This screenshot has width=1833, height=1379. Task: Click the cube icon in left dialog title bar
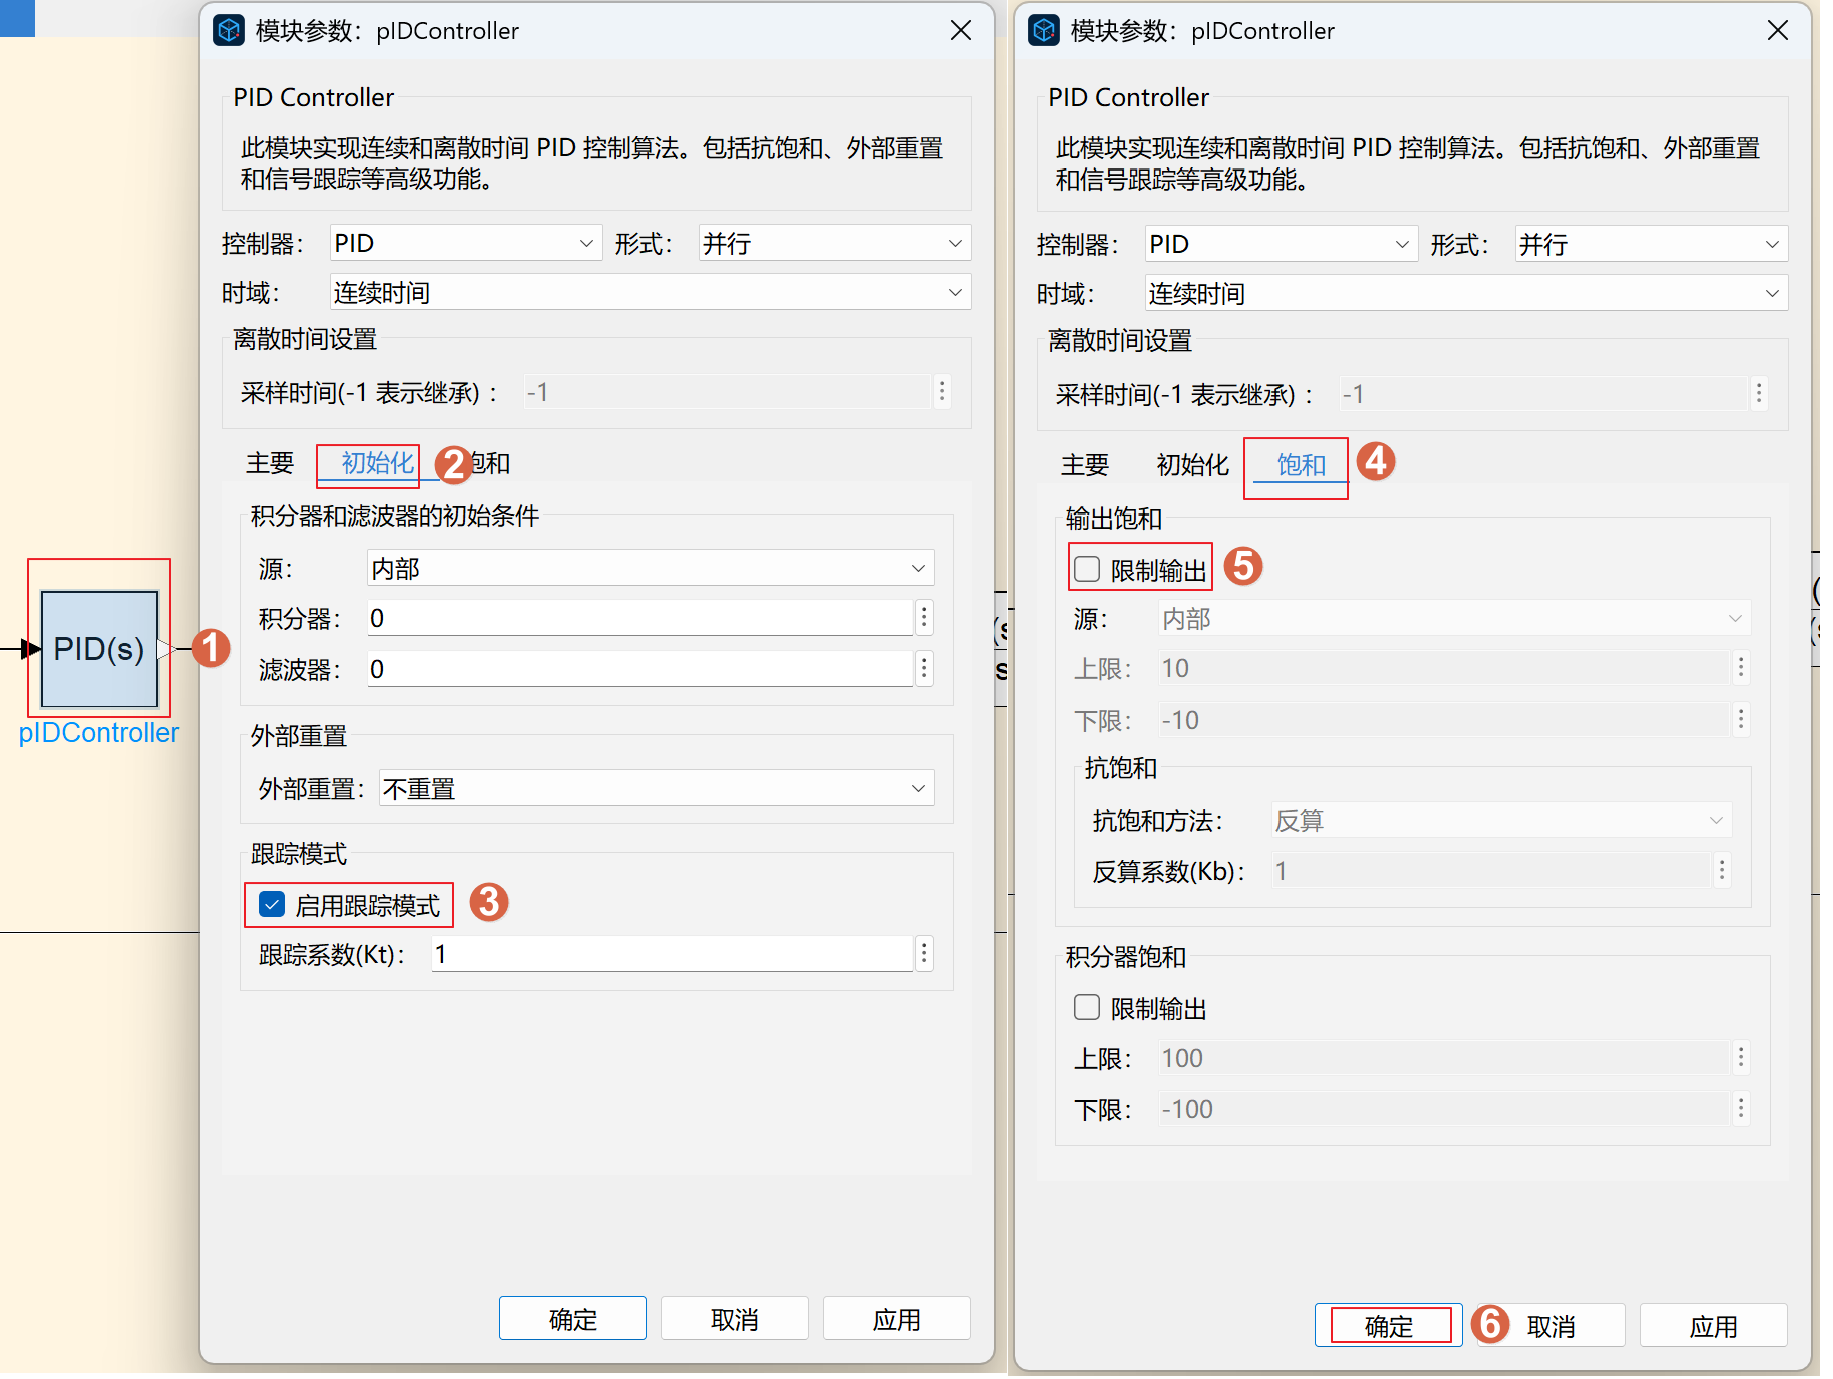[229, 31]
